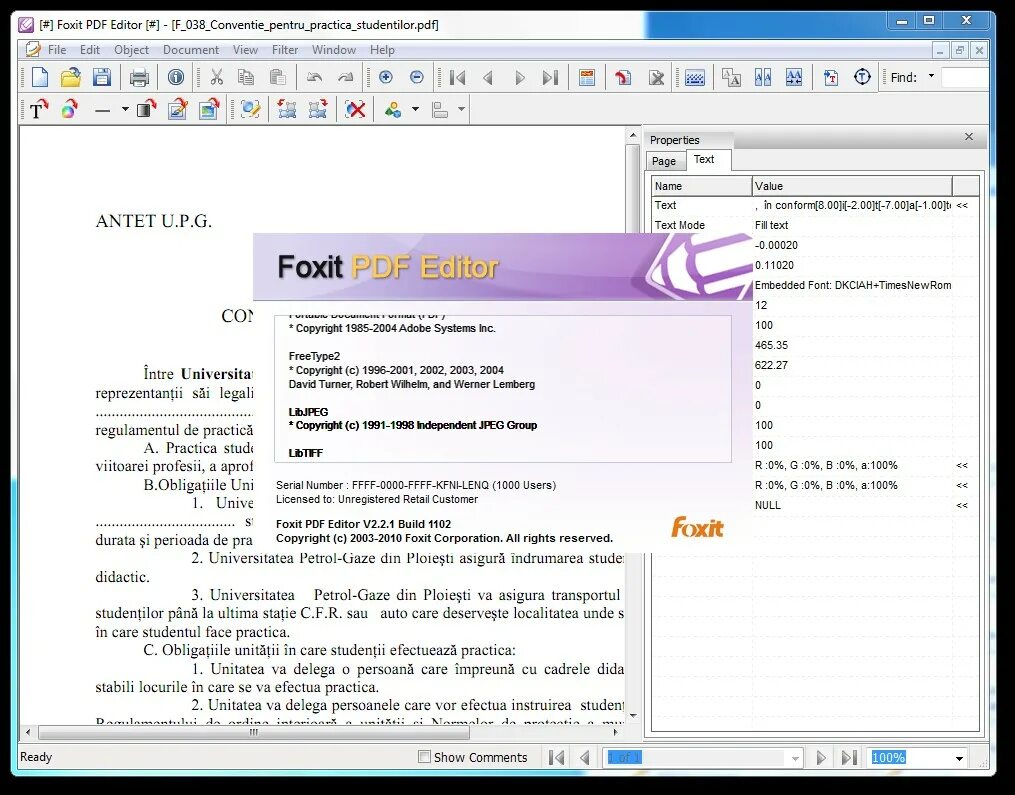Open the Find options dropdown arrow
1015x795 pixels.
pos(931,76)
